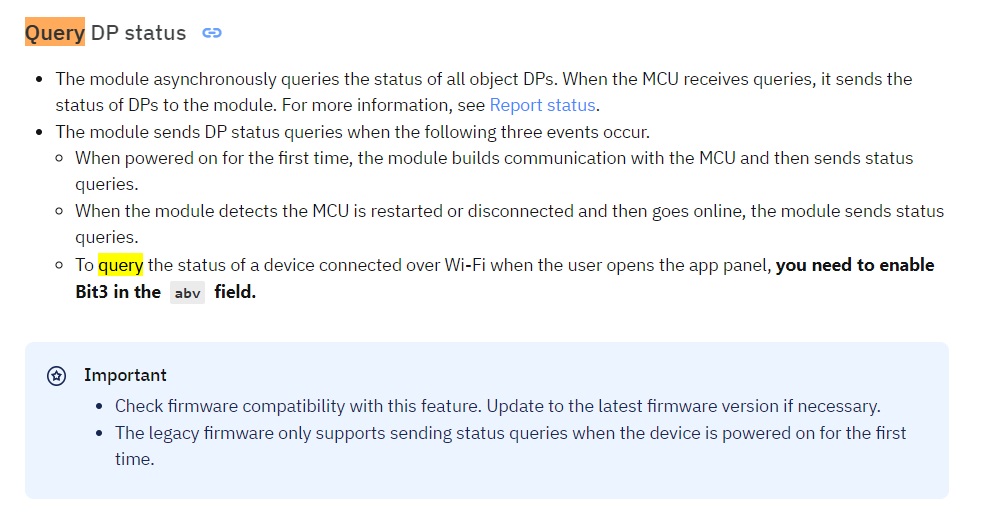Click the 'MCU is restarted or disconnected' item
Screen dimensions: 986x517
coord(509,224)
